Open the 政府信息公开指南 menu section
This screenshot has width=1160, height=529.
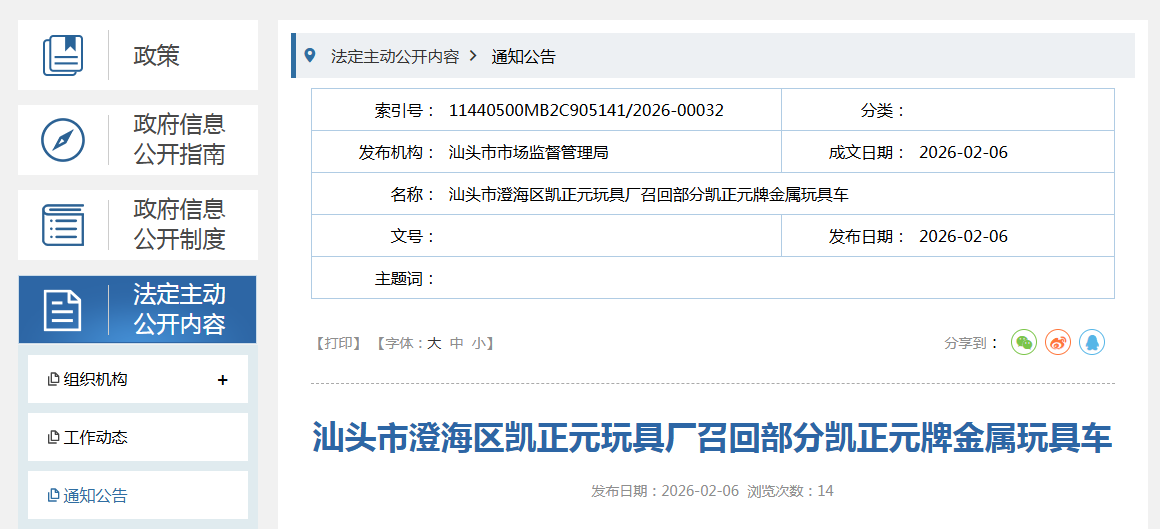180,140
